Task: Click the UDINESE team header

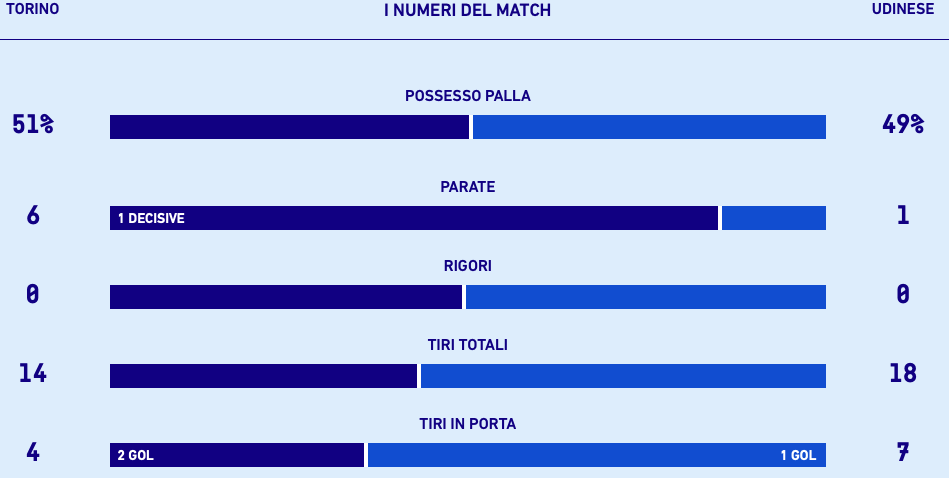Action: coord(903,9)
